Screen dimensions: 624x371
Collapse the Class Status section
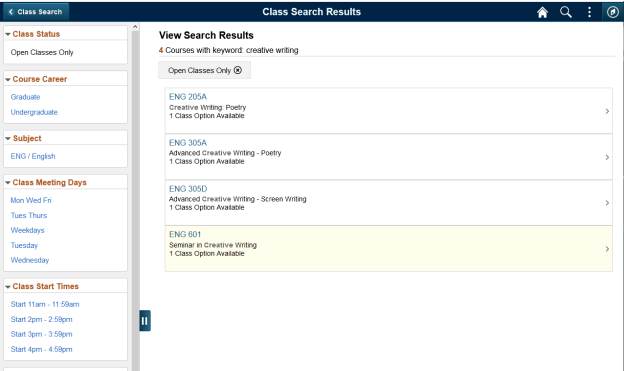8,34
